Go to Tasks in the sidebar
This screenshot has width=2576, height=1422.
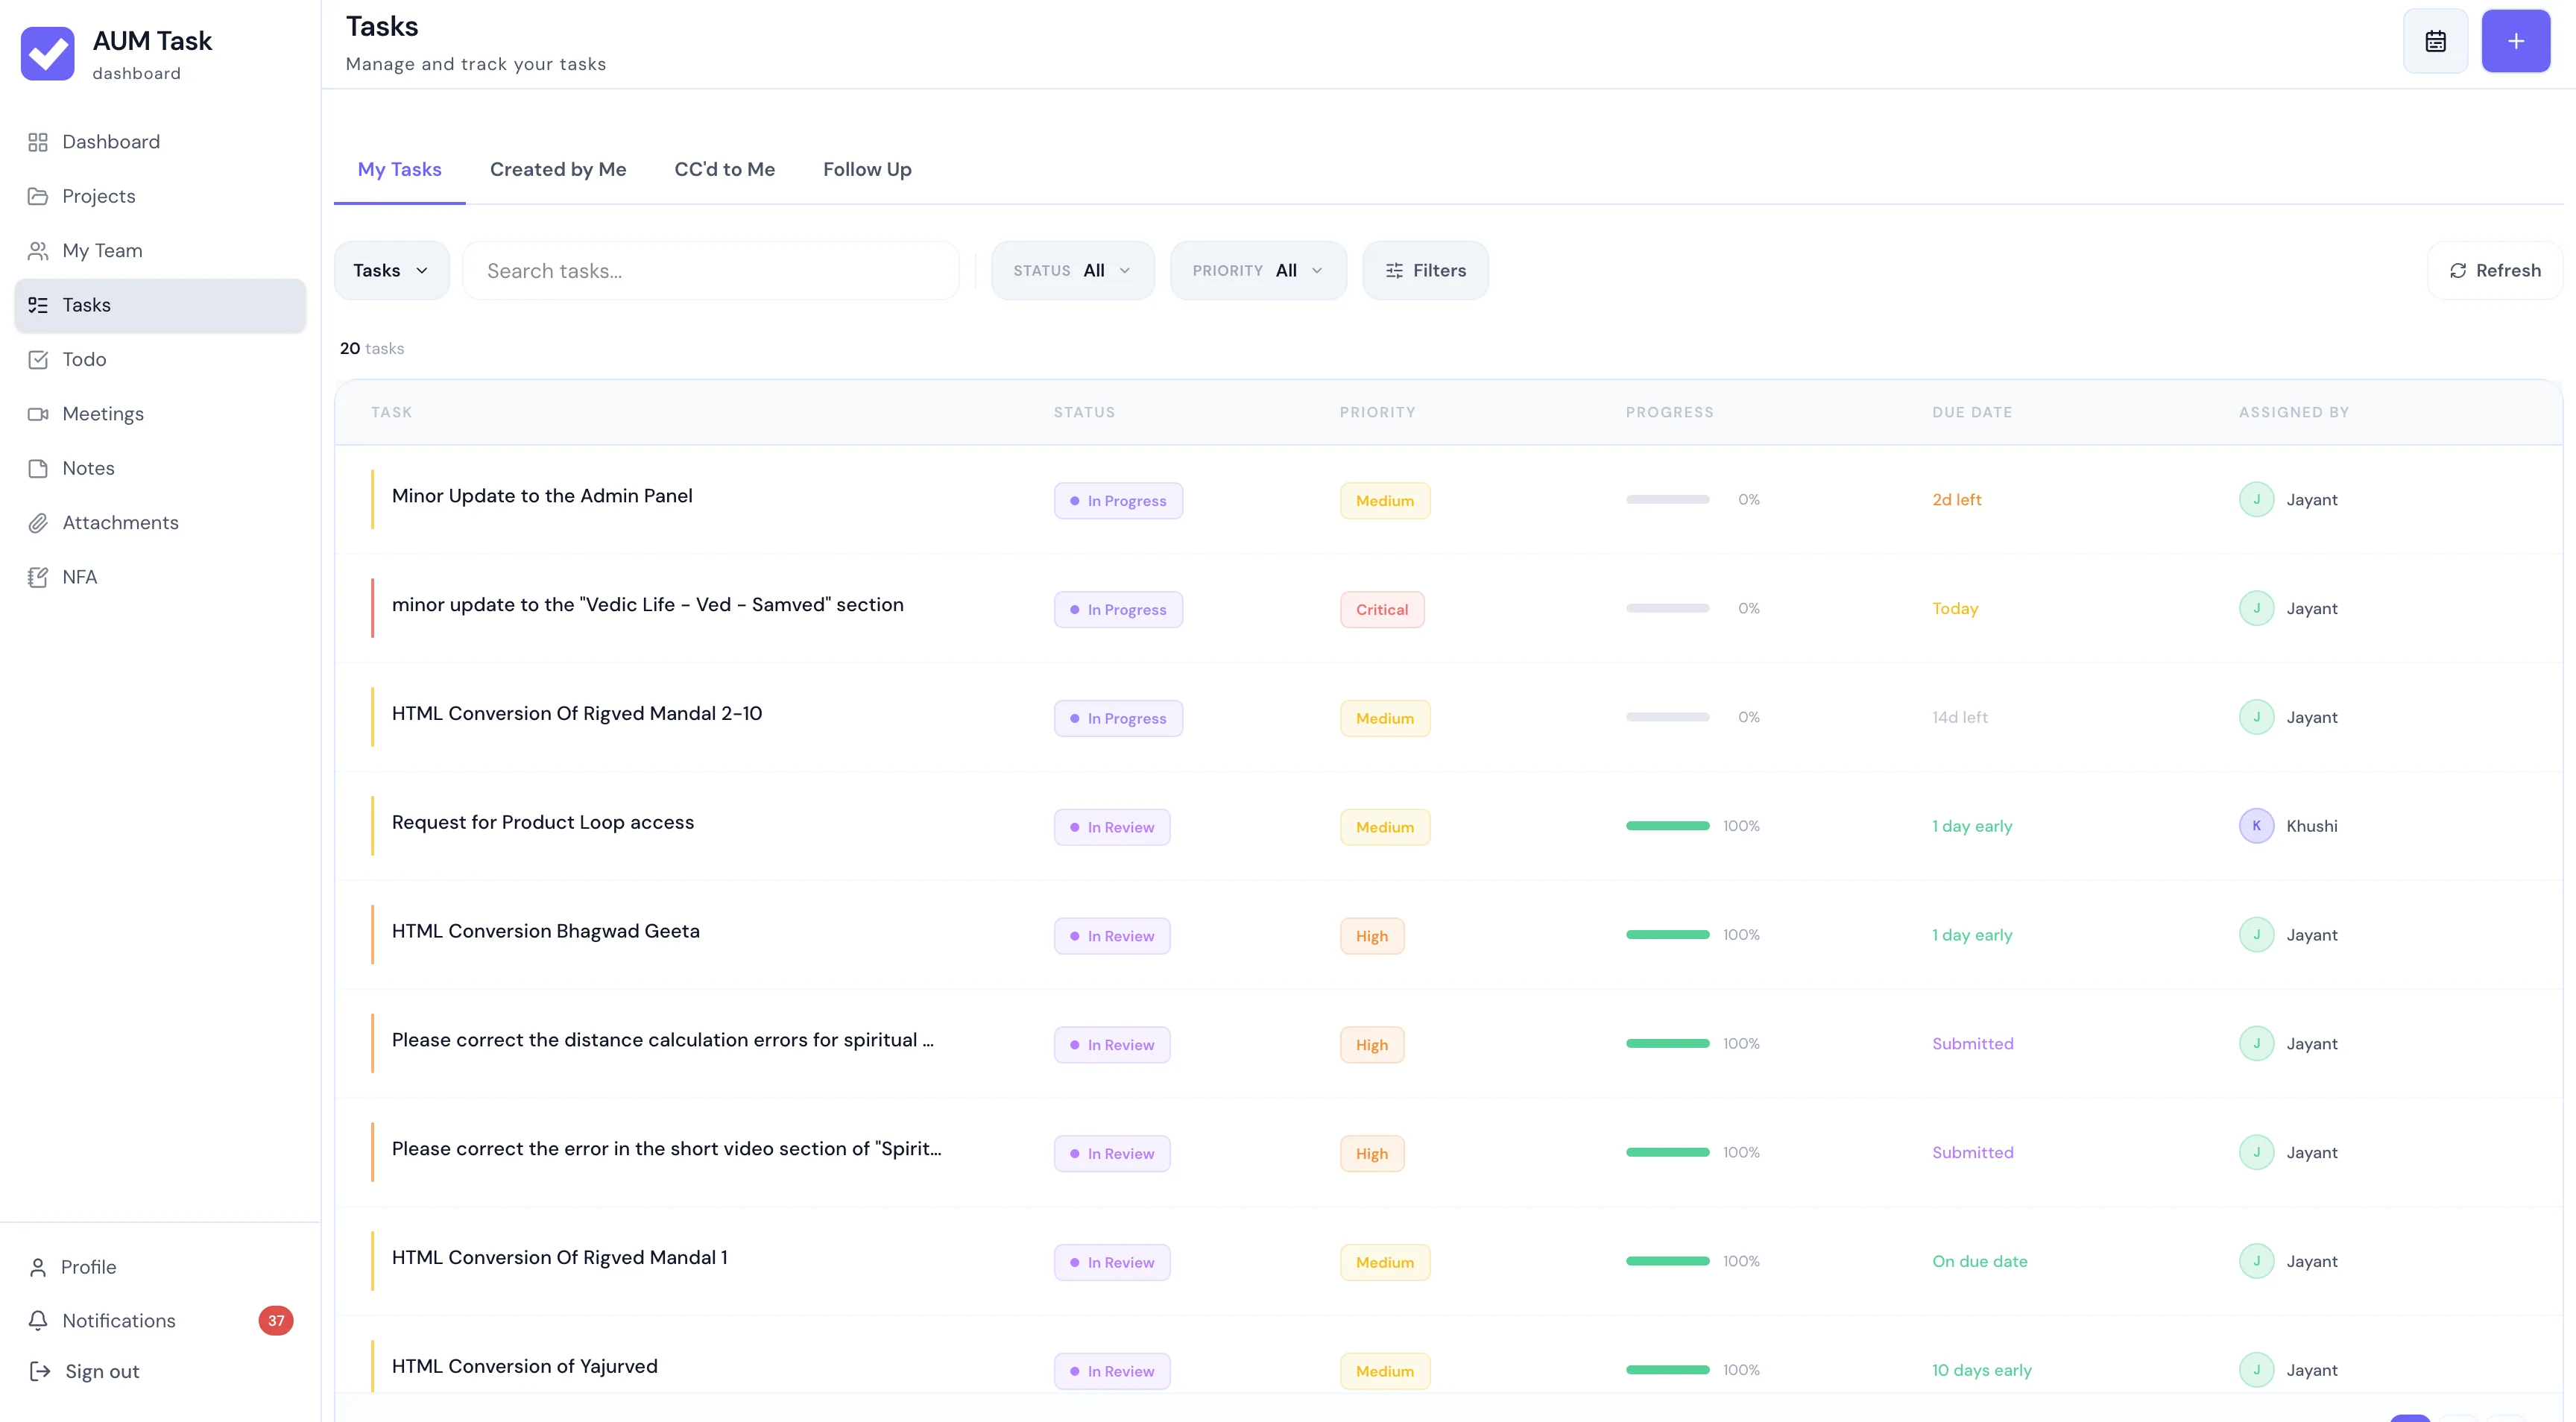coord(160,305)
